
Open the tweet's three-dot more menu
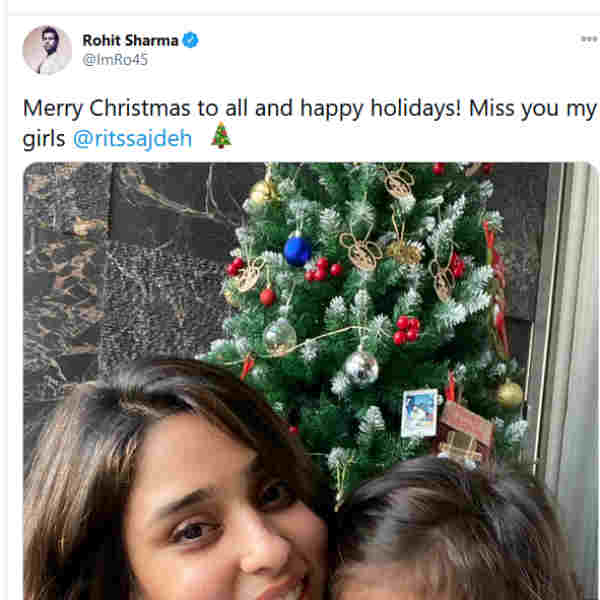point(589,39)
